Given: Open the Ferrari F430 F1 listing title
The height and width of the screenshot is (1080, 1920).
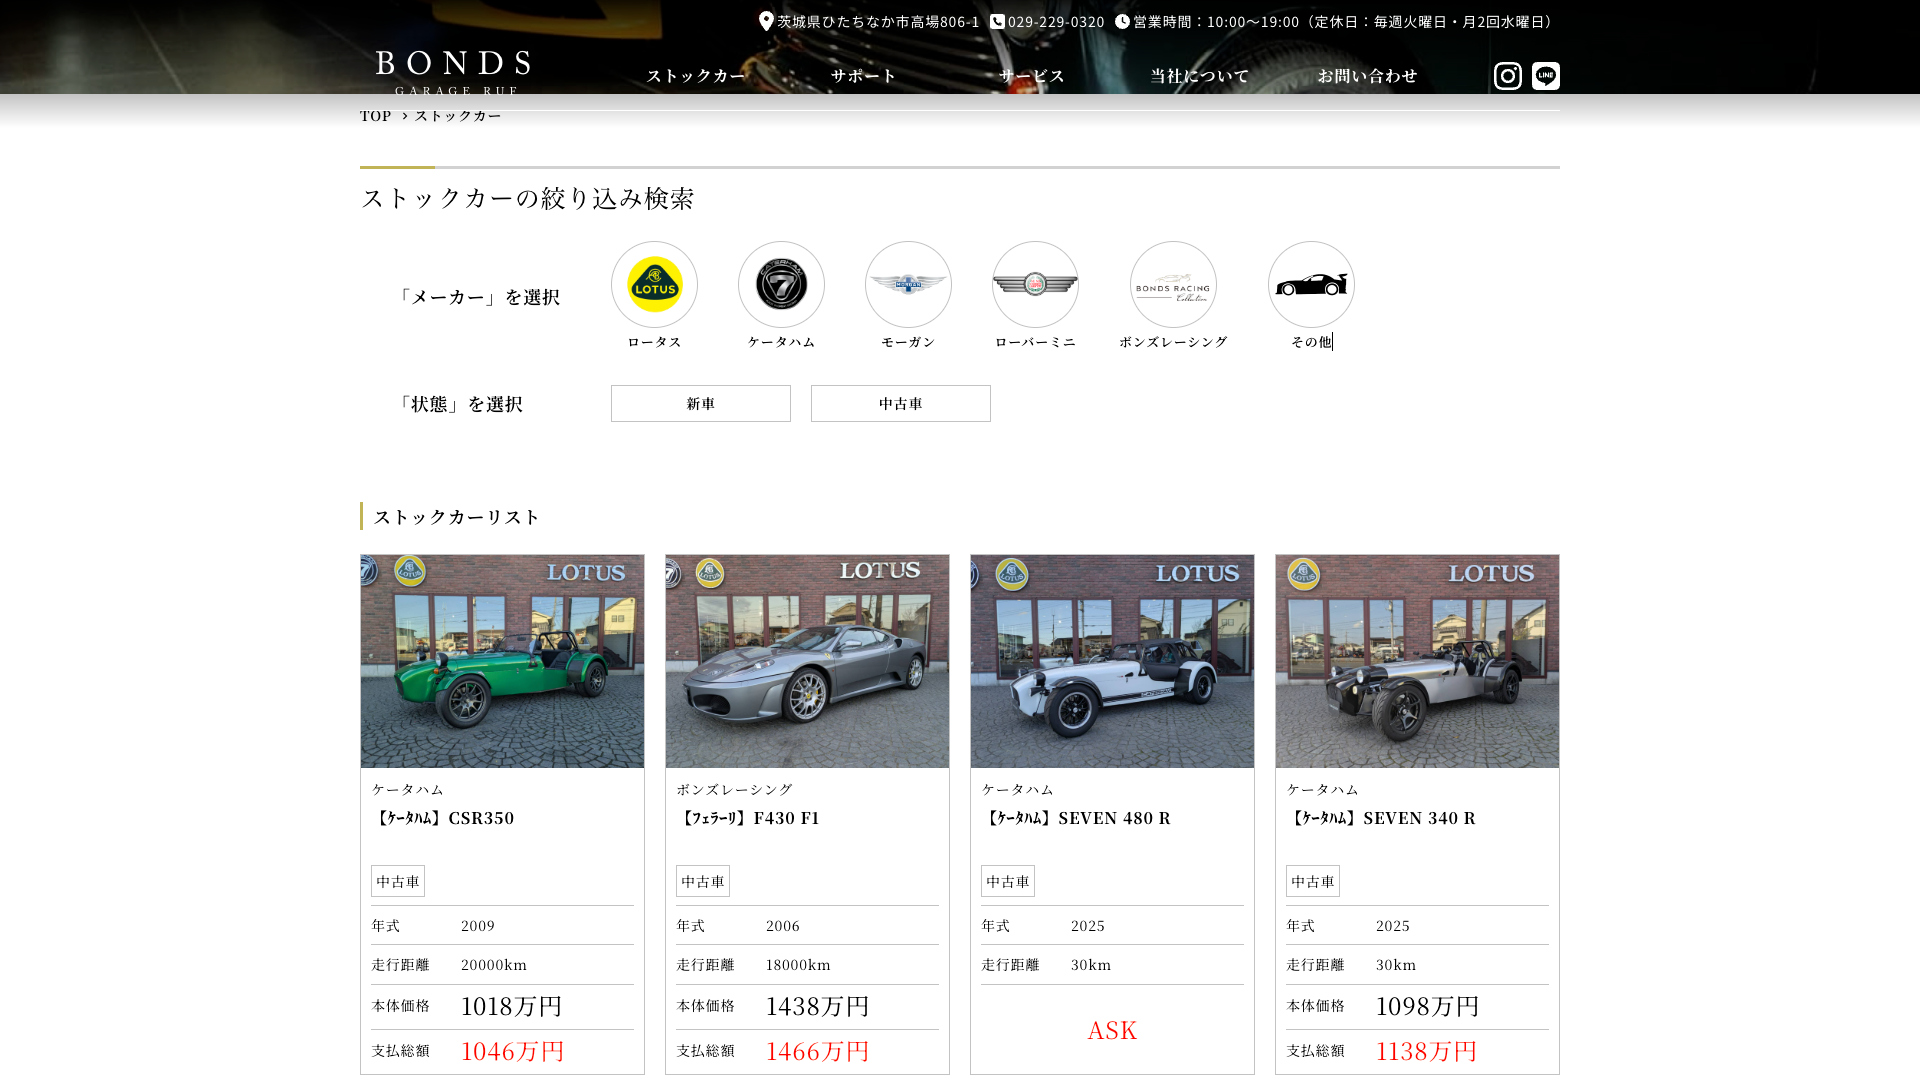Looking at the screenshot, I should (x=748, y=818).
